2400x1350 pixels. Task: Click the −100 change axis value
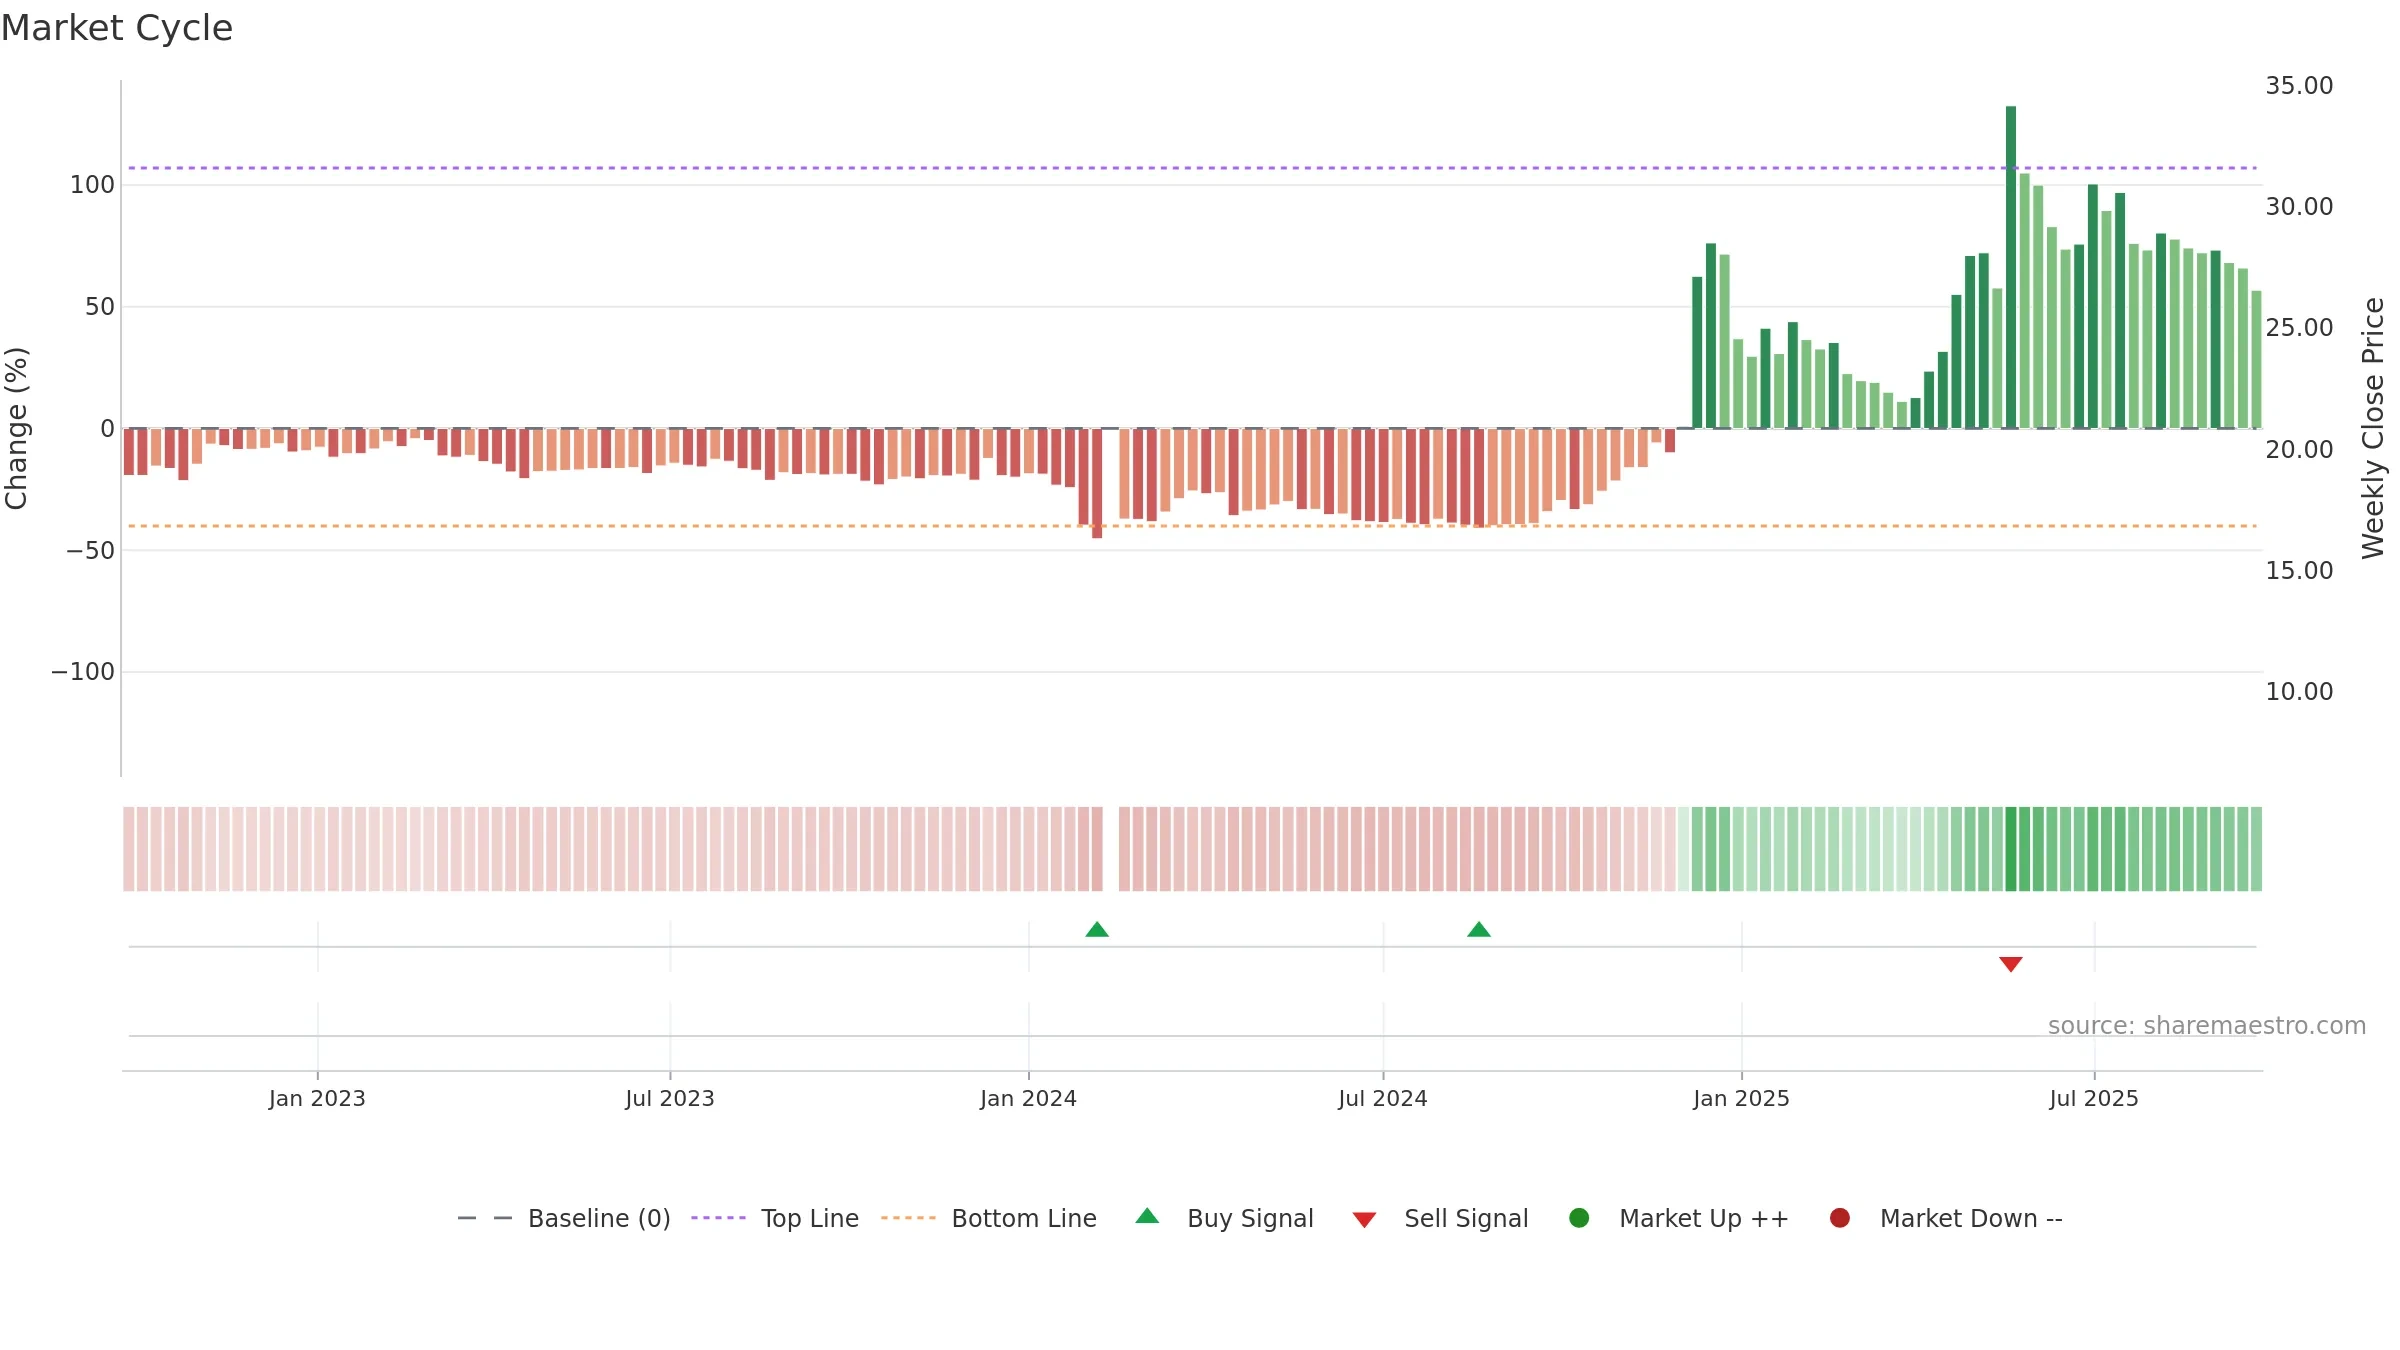pyautogui.click(x=83, y=672)
